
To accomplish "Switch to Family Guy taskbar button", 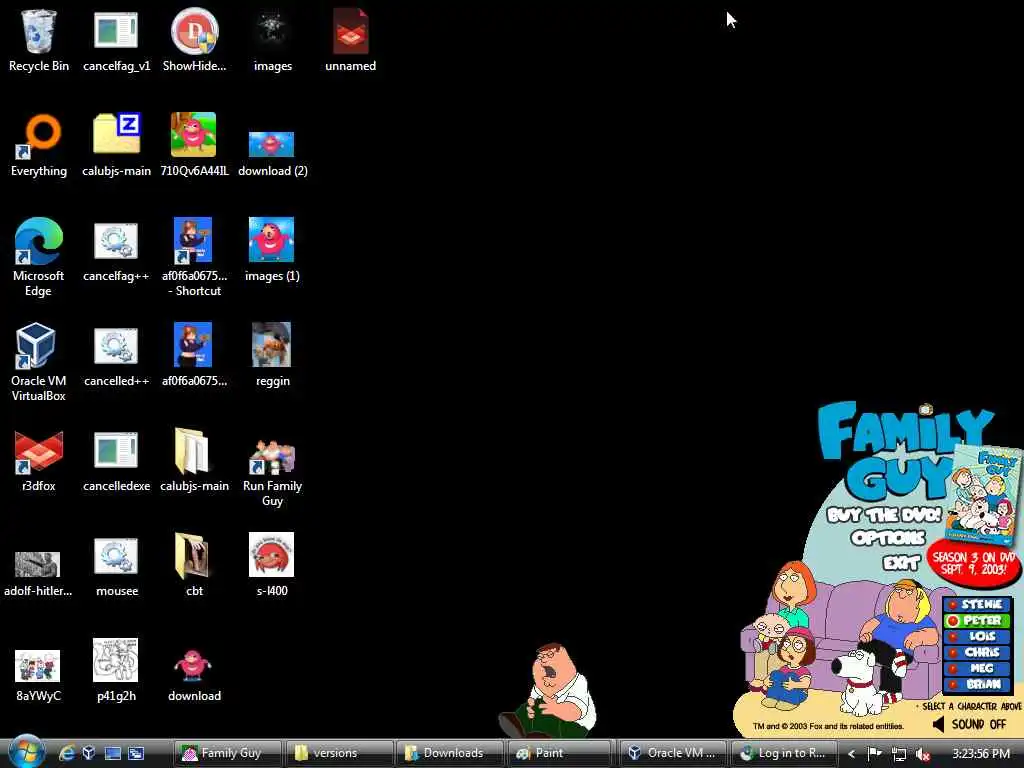I will 228,753.
